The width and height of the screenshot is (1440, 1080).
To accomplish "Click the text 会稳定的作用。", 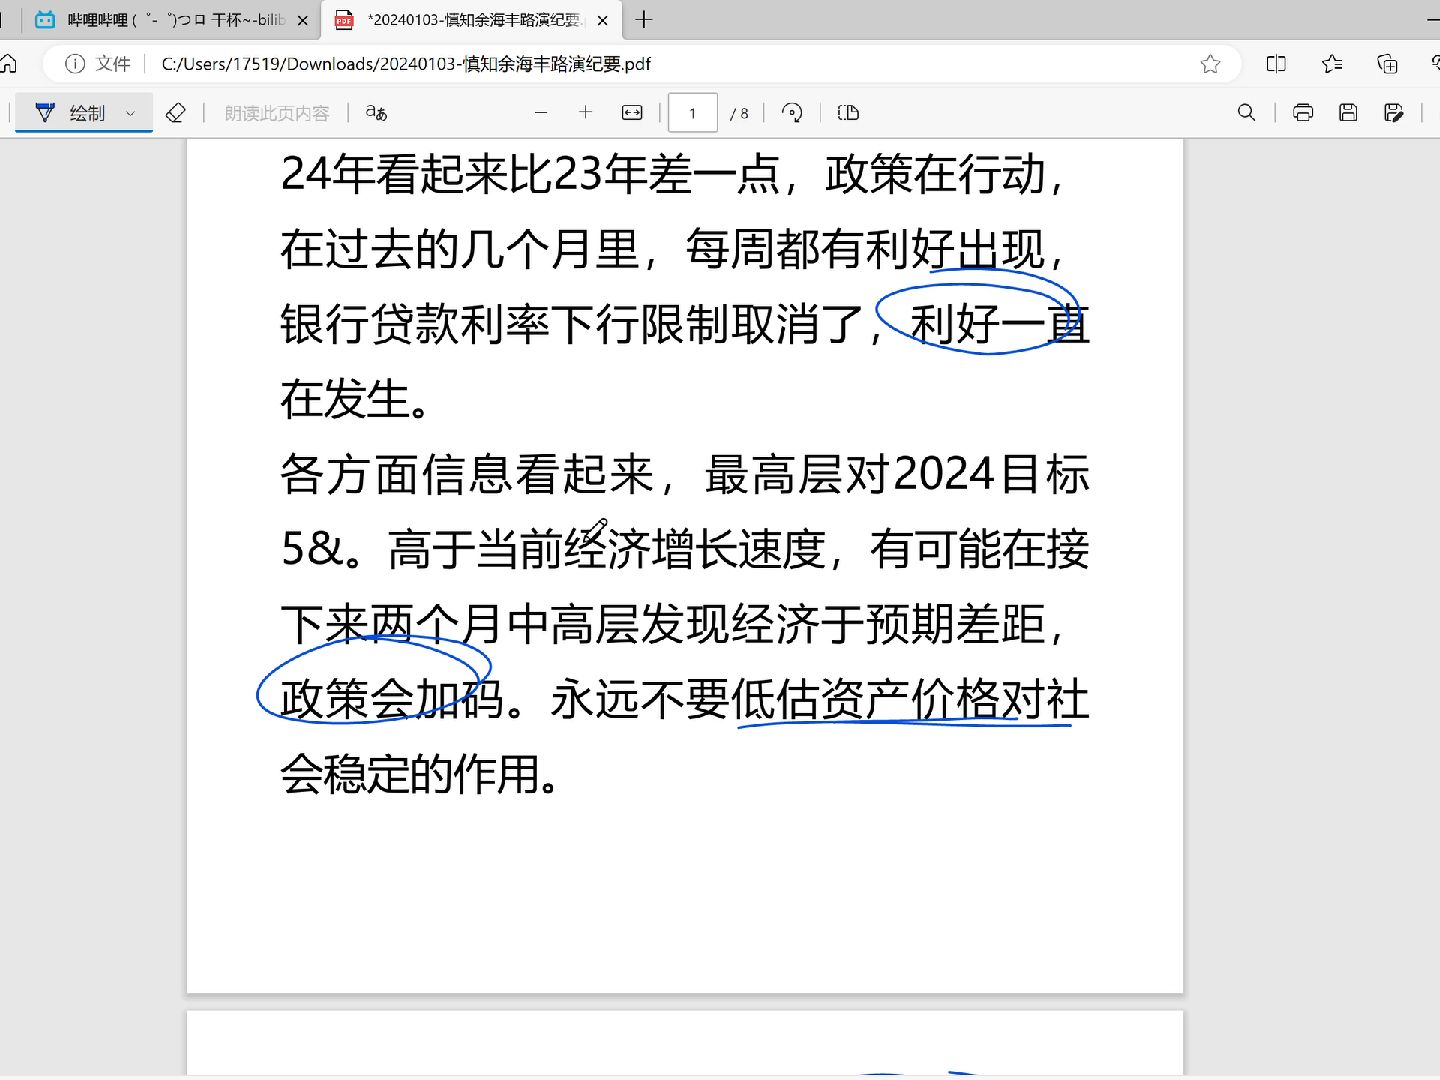I will (x=420, y=774).
